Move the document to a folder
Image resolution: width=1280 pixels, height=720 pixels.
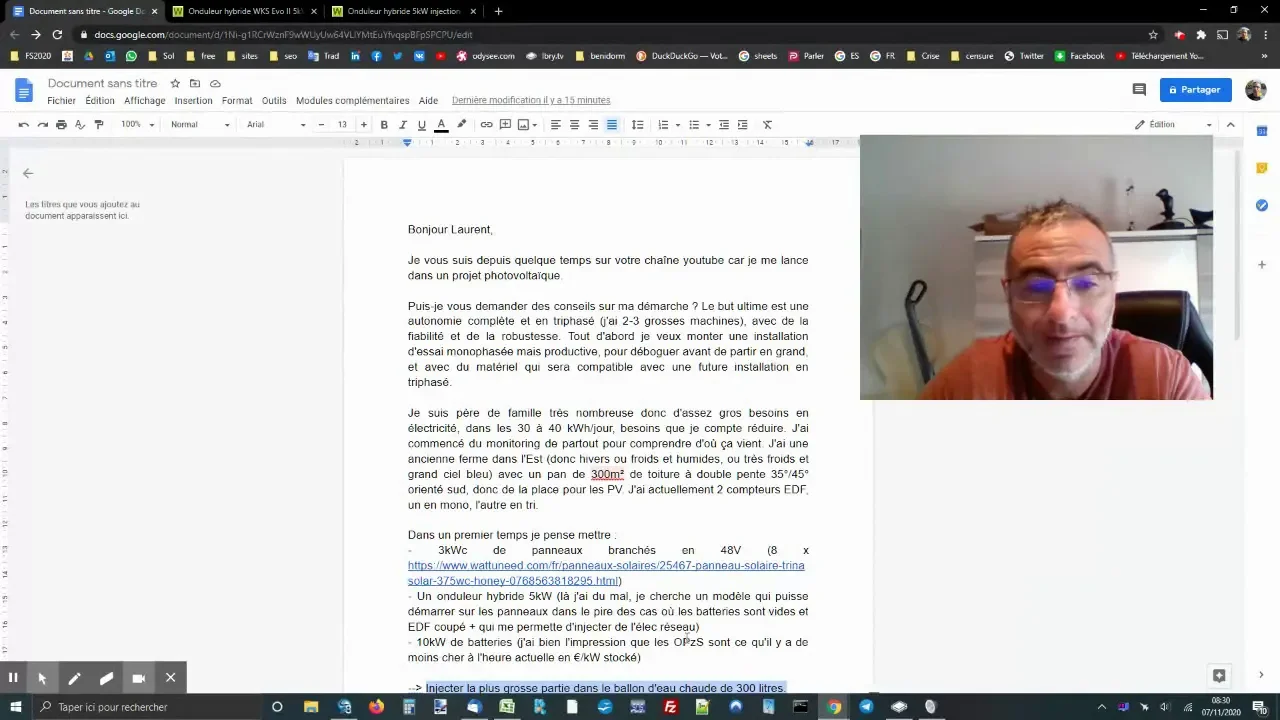click(195, 83)
